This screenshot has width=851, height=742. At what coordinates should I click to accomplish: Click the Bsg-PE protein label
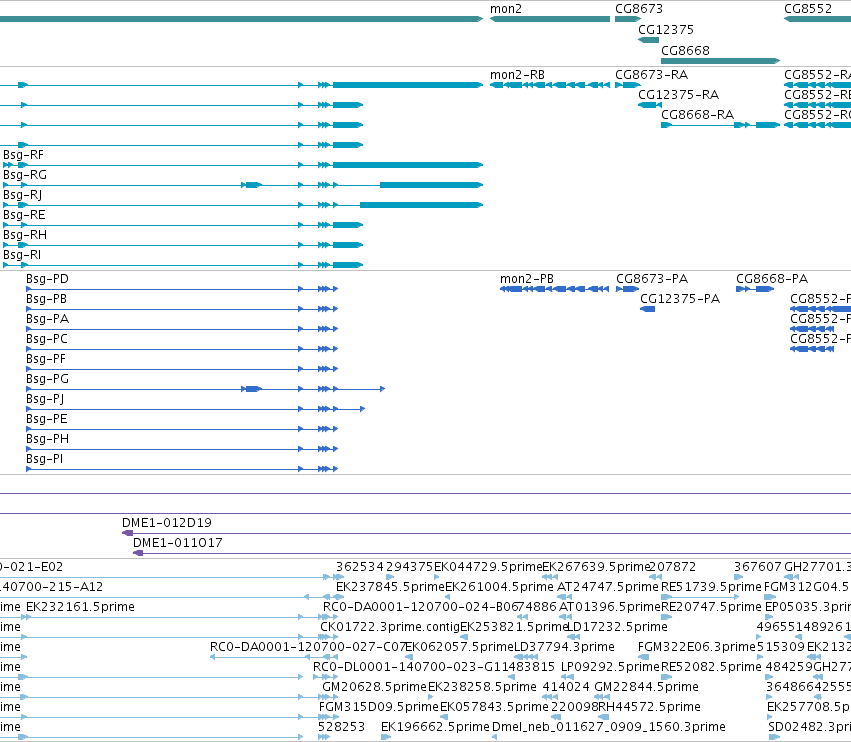pos(47,419)
